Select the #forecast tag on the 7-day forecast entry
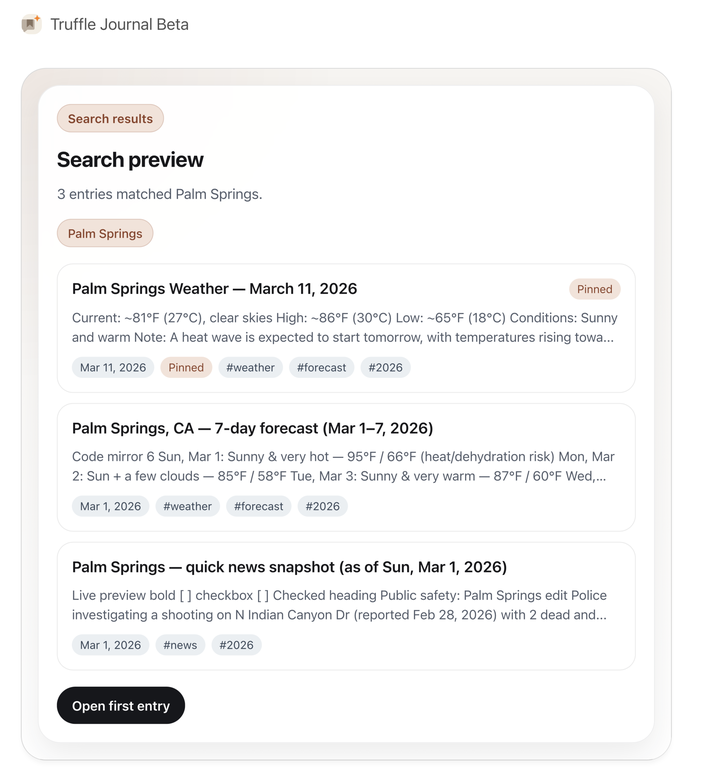Image resolution: width=706 pixels, height=779 pixels. (258, 506)
